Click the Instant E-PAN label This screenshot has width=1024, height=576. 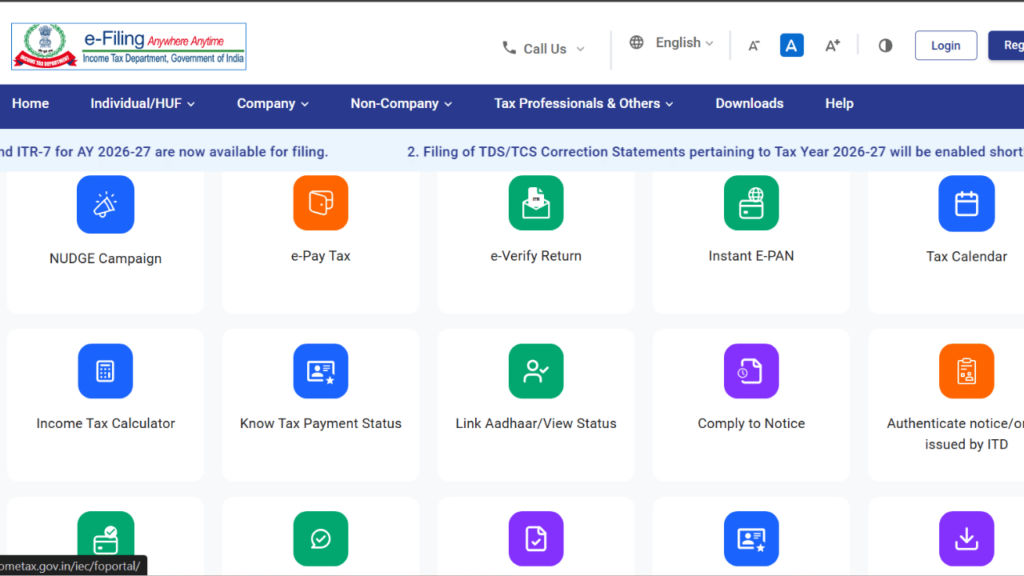pyautogui.click(x=751, y=256)
